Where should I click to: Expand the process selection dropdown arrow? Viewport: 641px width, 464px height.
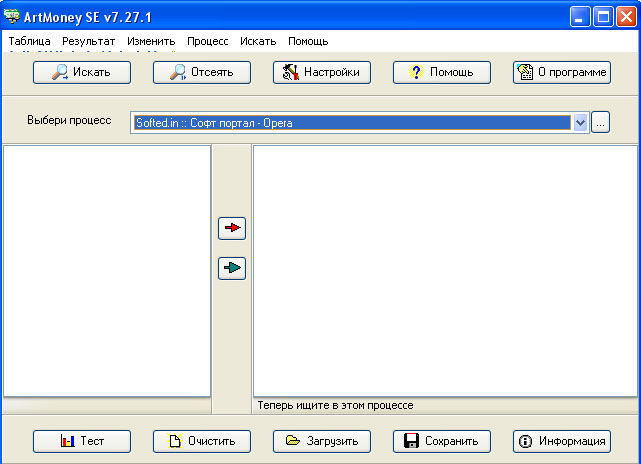tap(580, 122)
